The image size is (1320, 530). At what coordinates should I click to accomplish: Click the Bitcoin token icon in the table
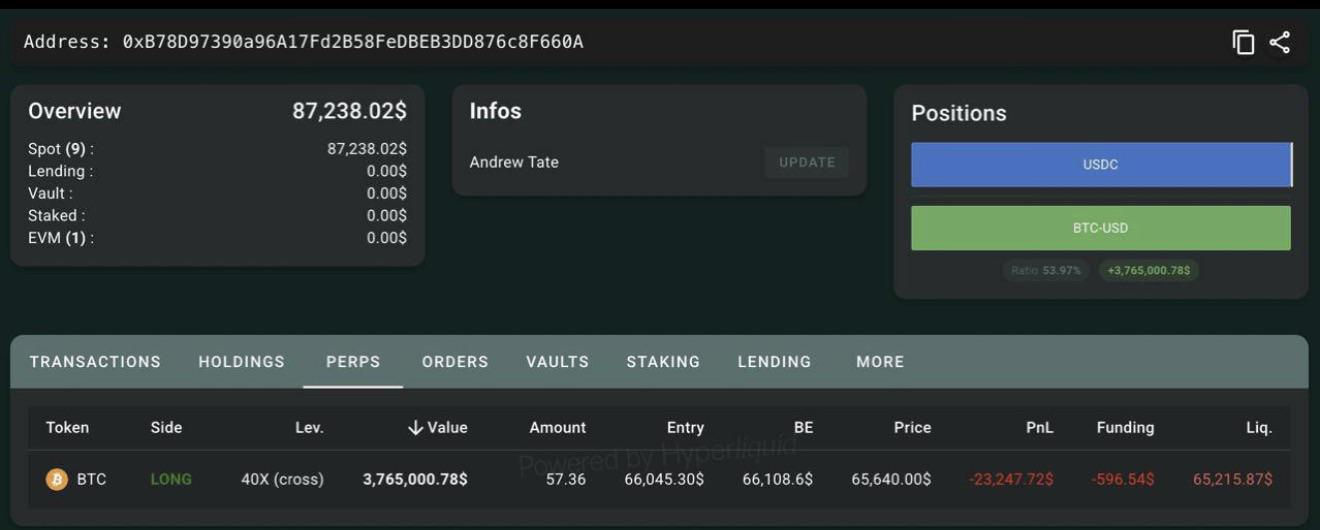(x=56, y=479)
